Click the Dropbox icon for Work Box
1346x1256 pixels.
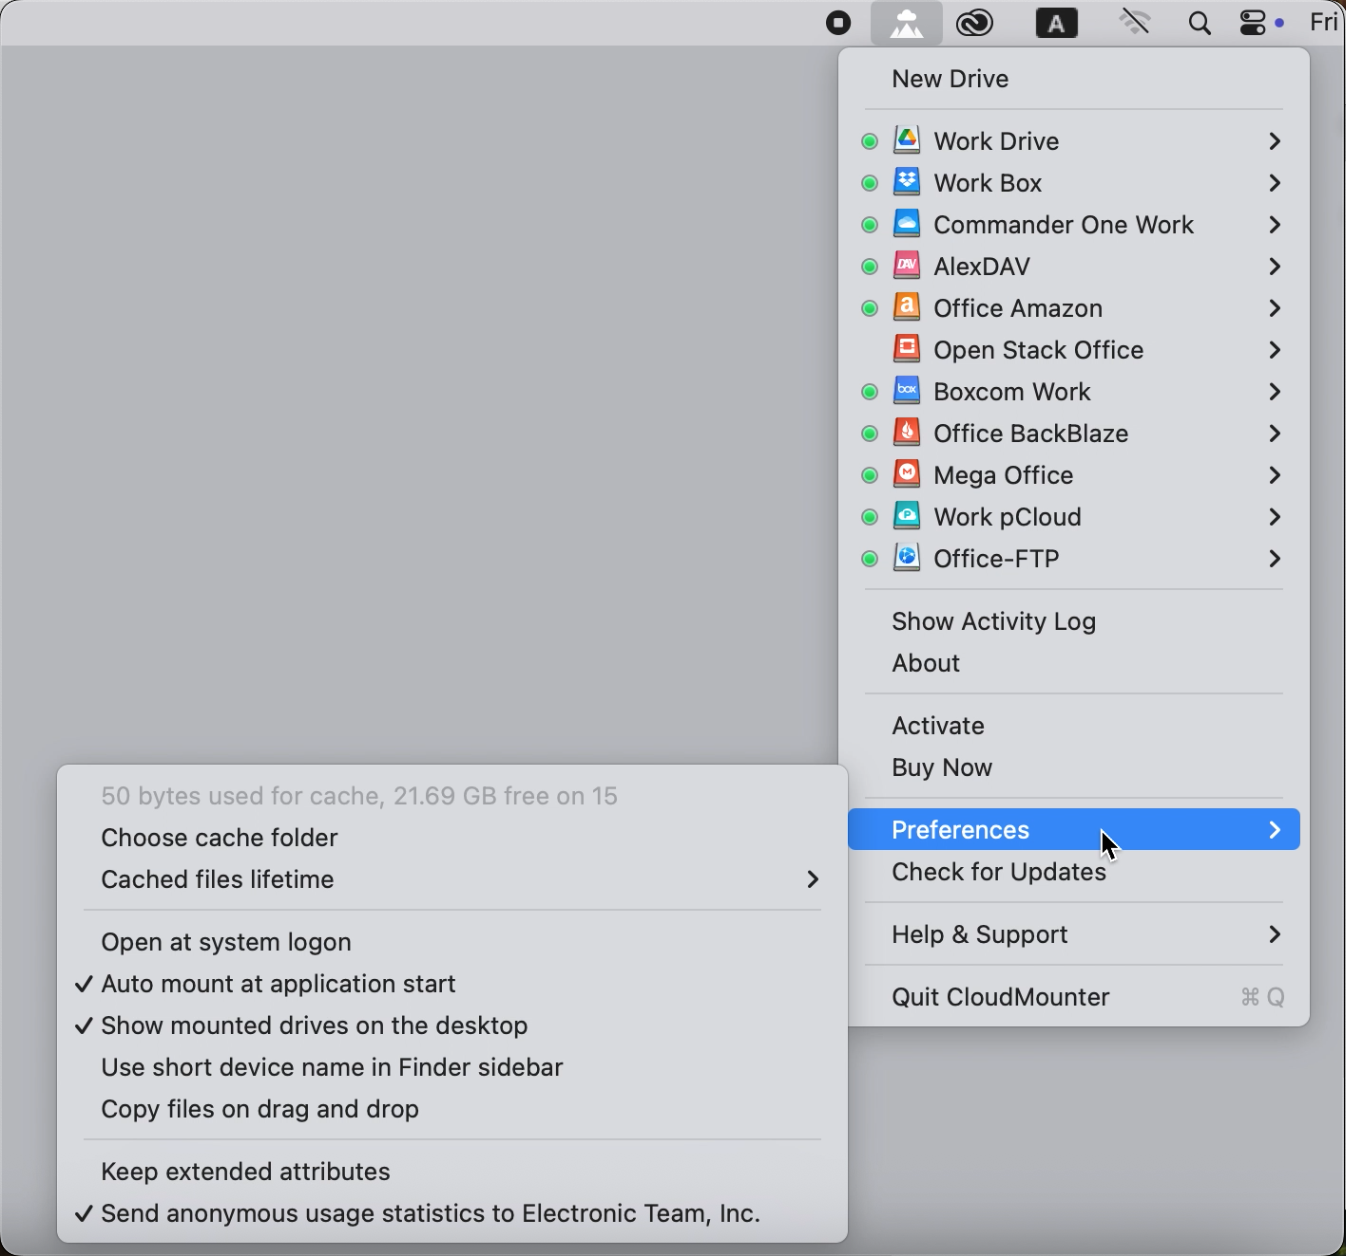point(906,182)
